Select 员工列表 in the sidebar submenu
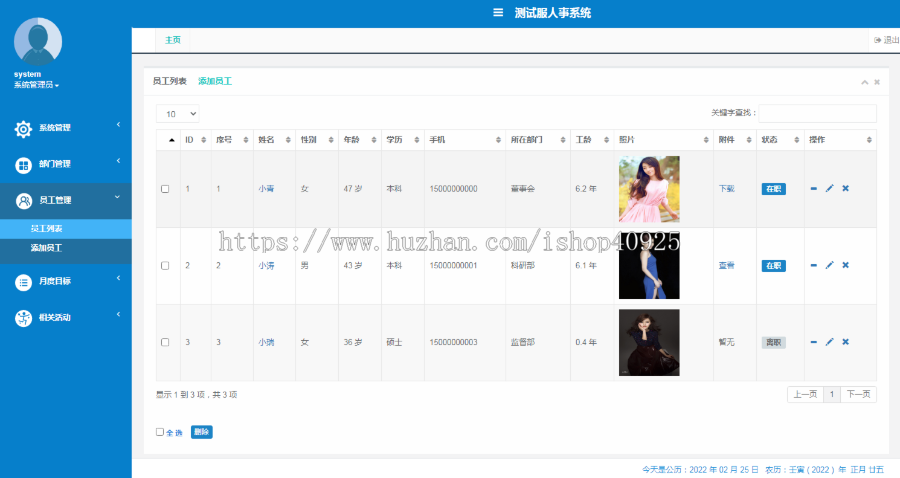900x478 pixels. click(x=65, y=228)
